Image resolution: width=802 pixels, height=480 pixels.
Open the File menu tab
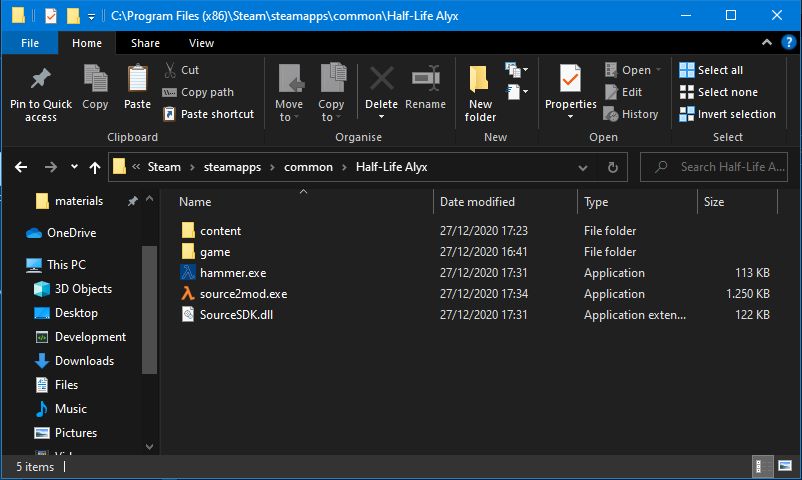(x=30, y=43)
